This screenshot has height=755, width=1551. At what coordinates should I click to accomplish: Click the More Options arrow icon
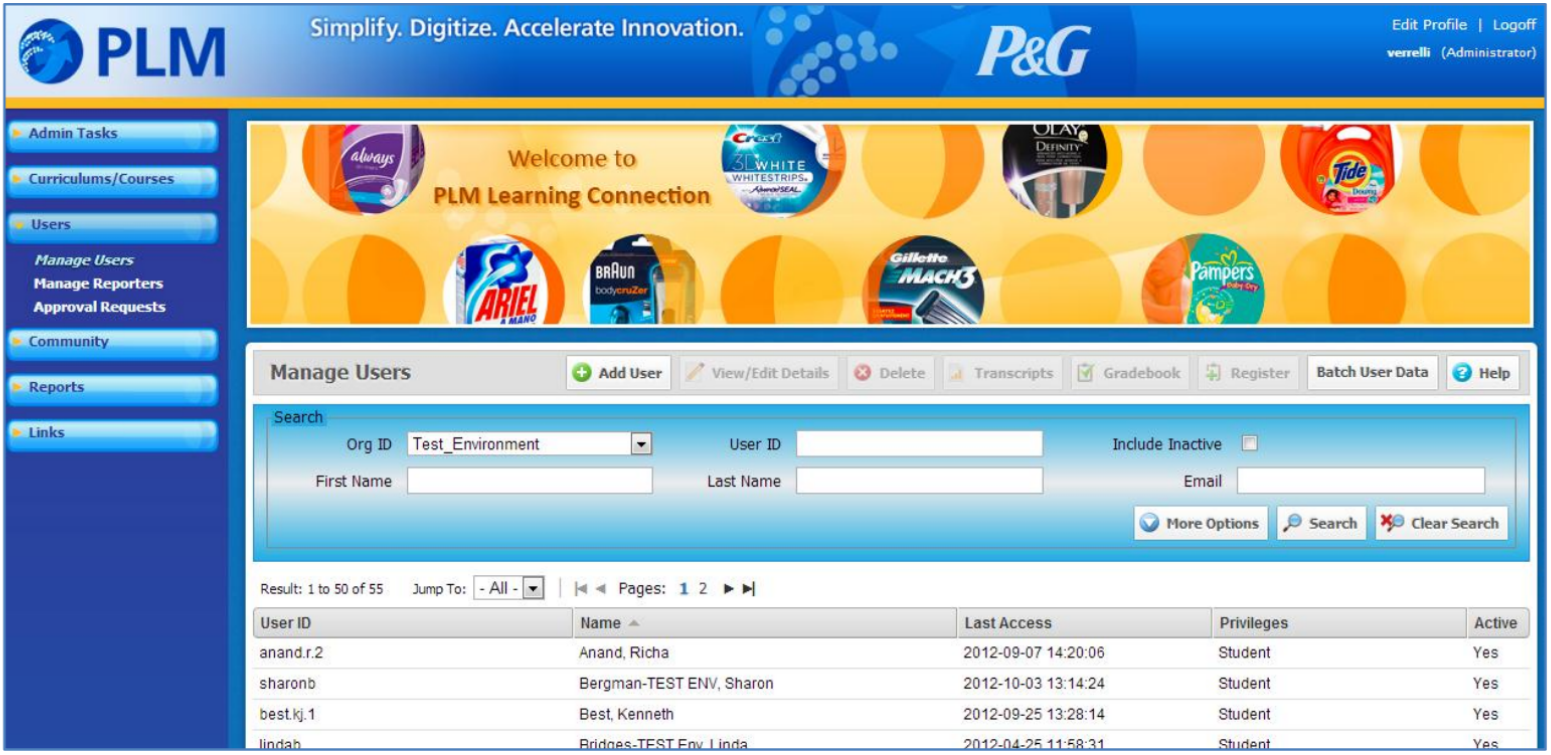tap(1150, 523)
